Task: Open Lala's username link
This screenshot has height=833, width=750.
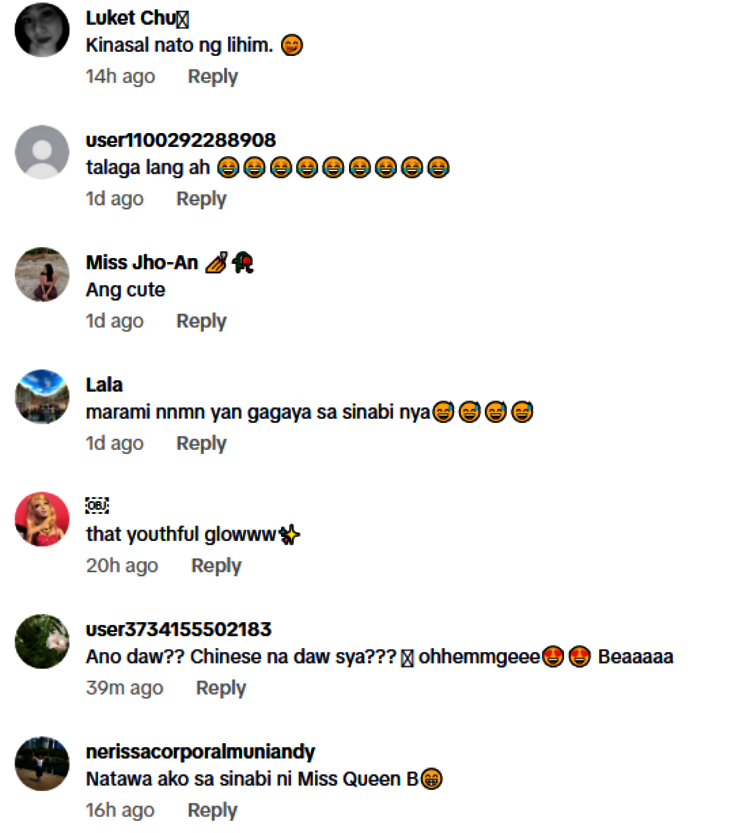Action: click(104, 385)
